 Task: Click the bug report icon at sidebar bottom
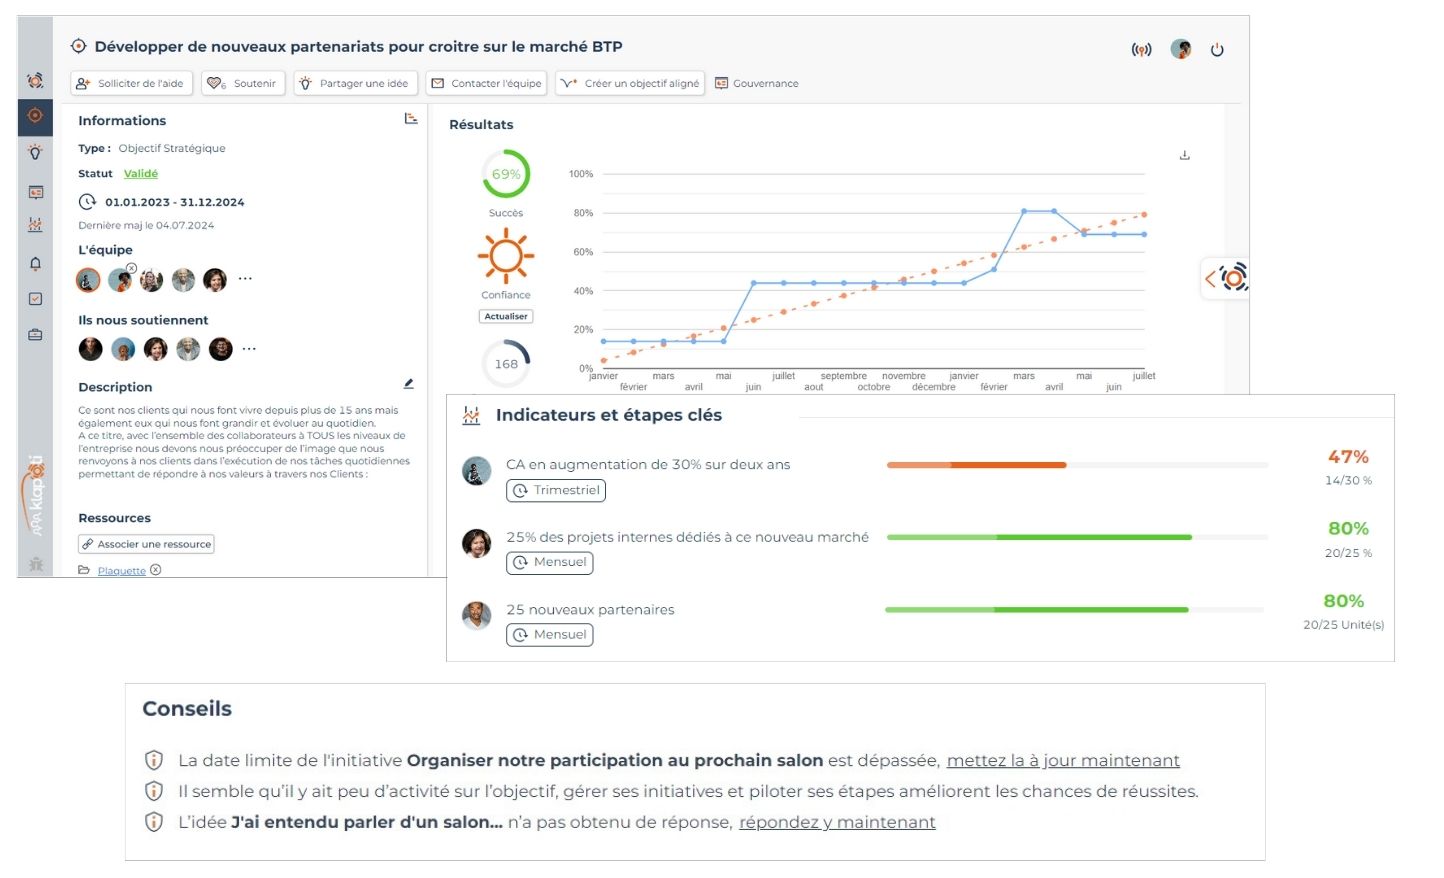click(36, 565)
